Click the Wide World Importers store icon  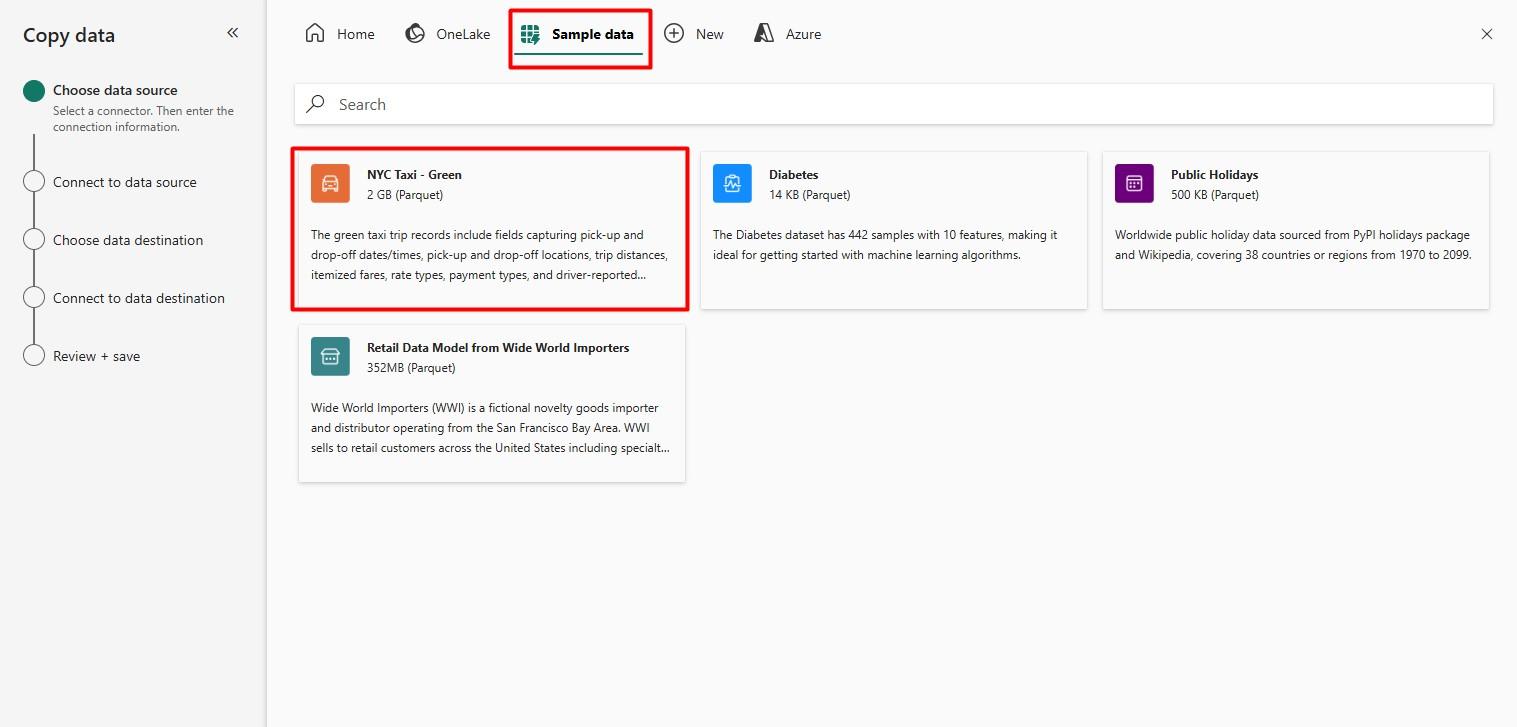coord(330,356)
